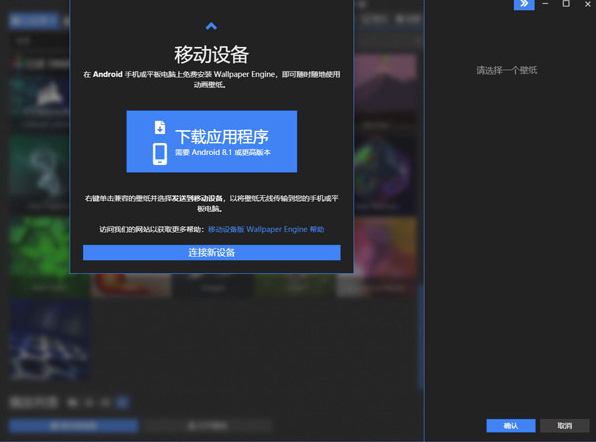Click the 移动设备 heading
This screenshot has width=596, height=442.
[x=211, y=55]
